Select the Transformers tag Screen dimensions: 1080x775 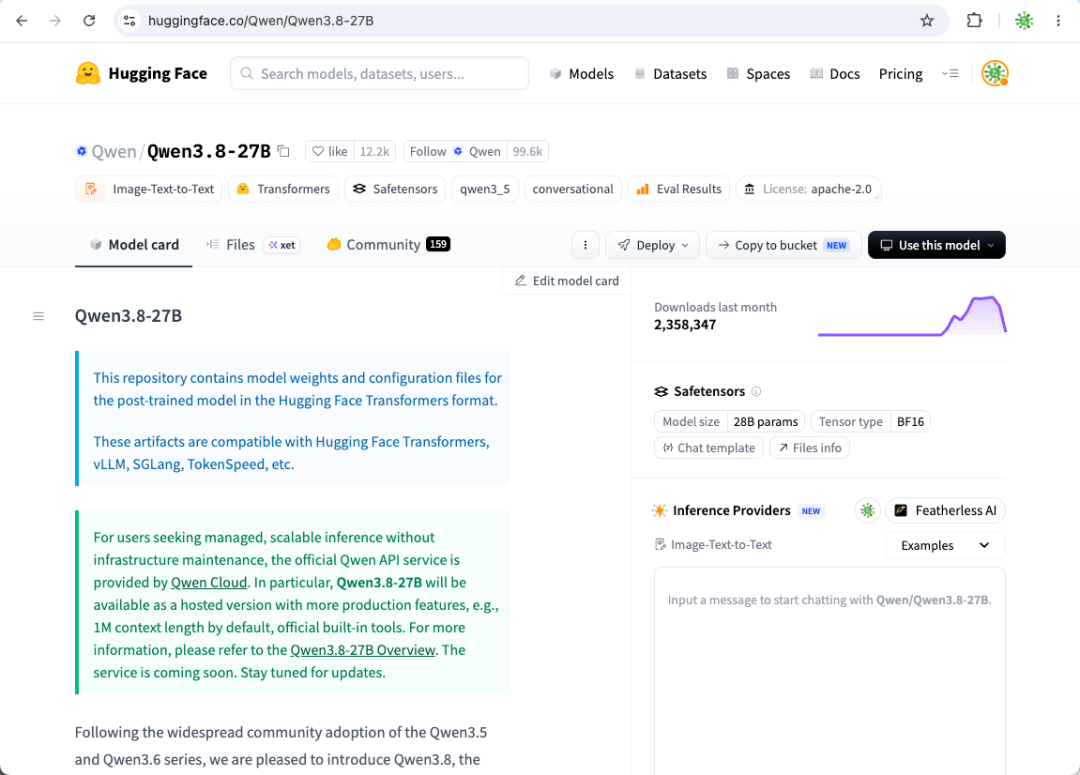[x=283, y=189]
